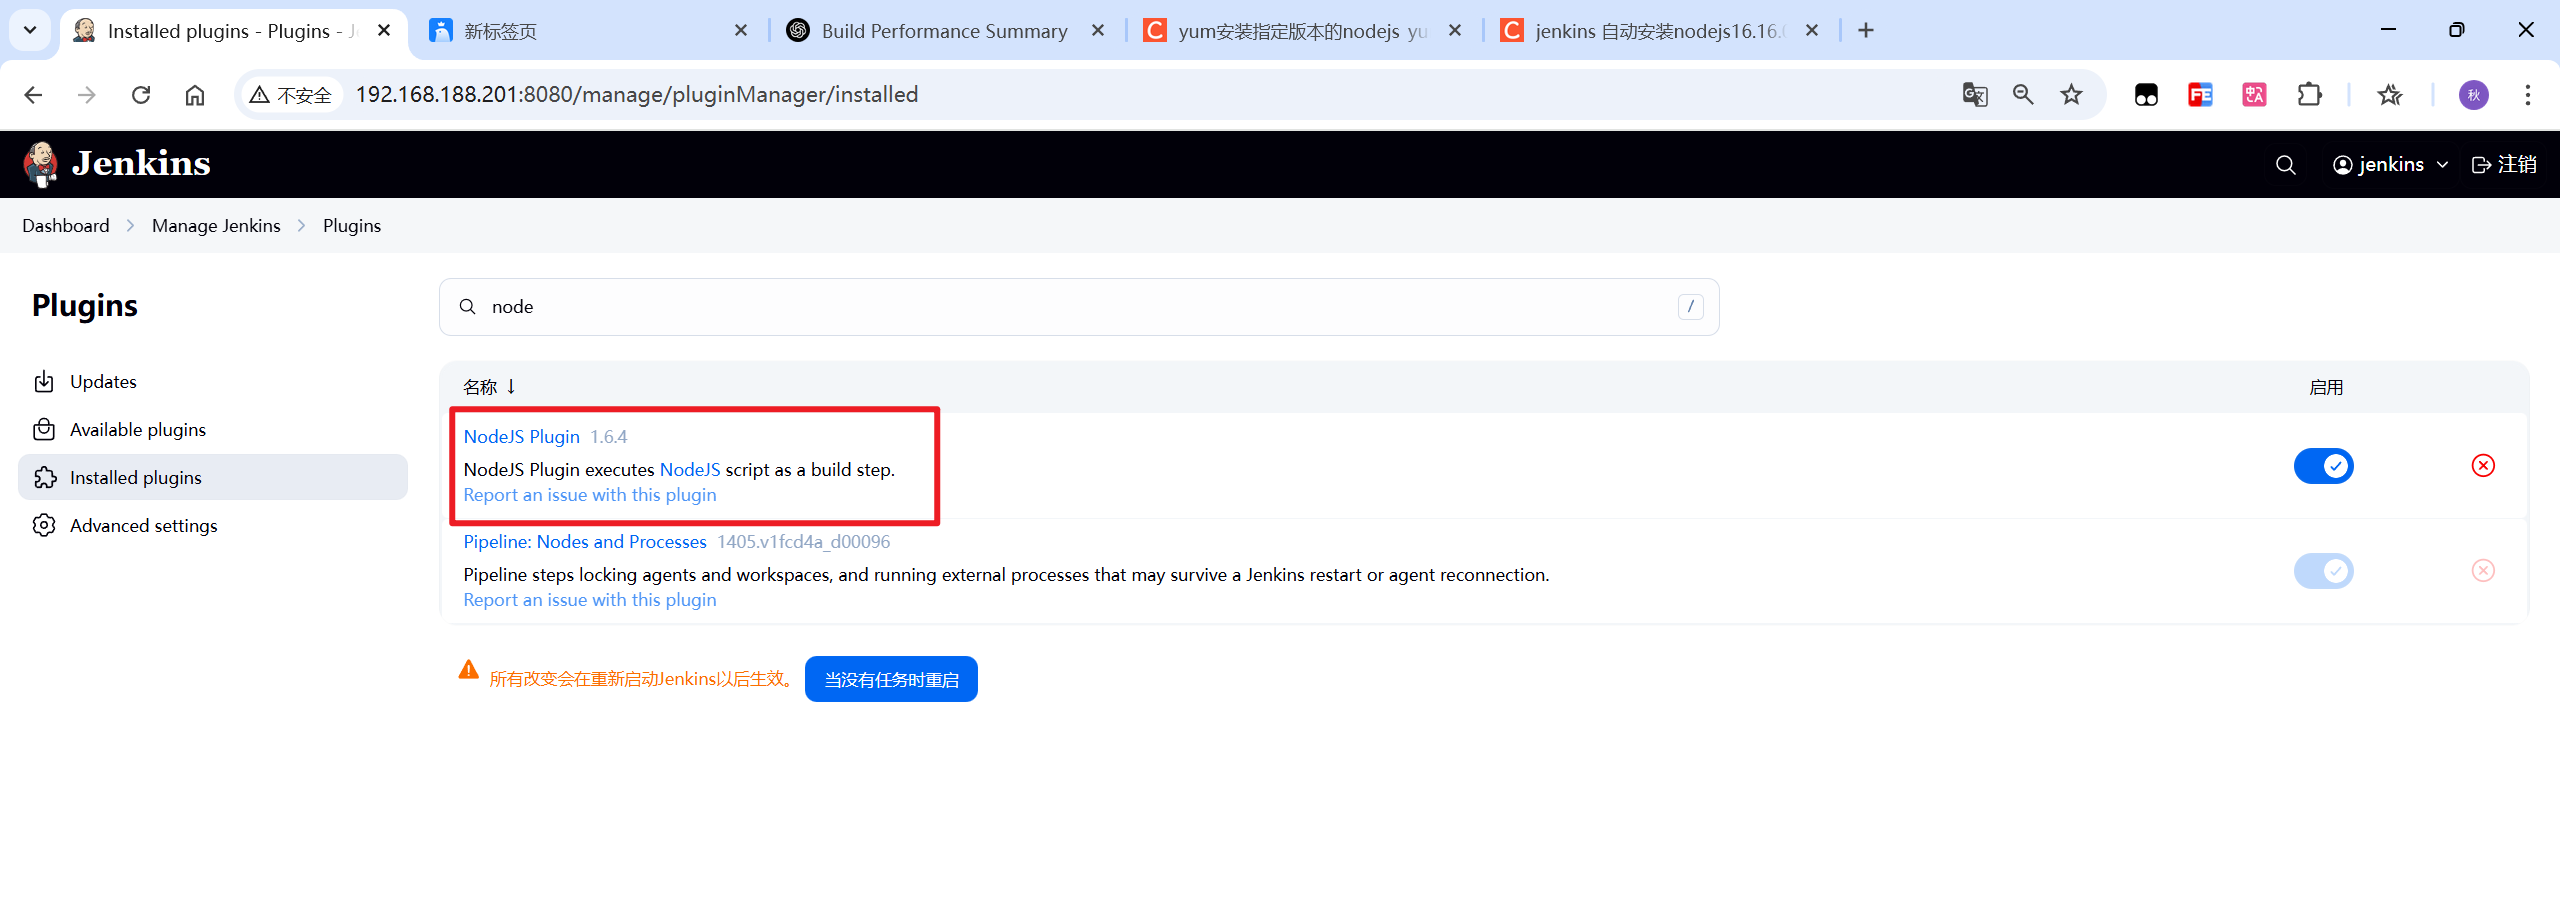Toggle Pipeline: Nodes and Processes enable switch
Screen dimensions: 2560x913
pos(2324,571)
